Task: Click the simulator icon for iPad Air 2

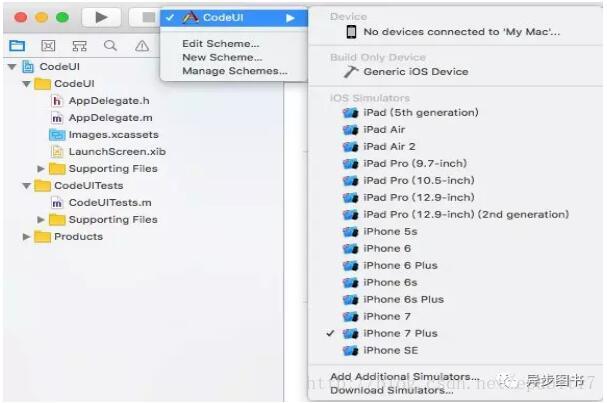Action: pyautogui.click(x=350, y=147)
